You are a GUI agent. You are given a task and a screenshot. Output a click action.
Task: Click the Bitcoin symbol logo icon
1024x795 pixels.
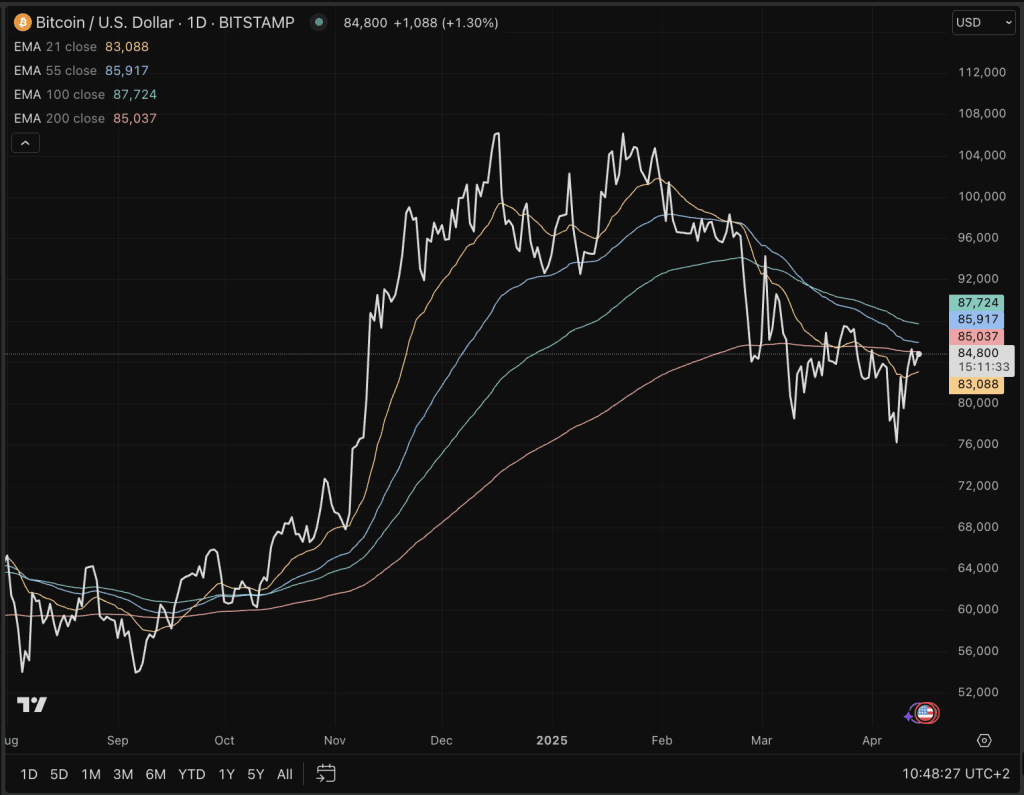click(23, 22)
